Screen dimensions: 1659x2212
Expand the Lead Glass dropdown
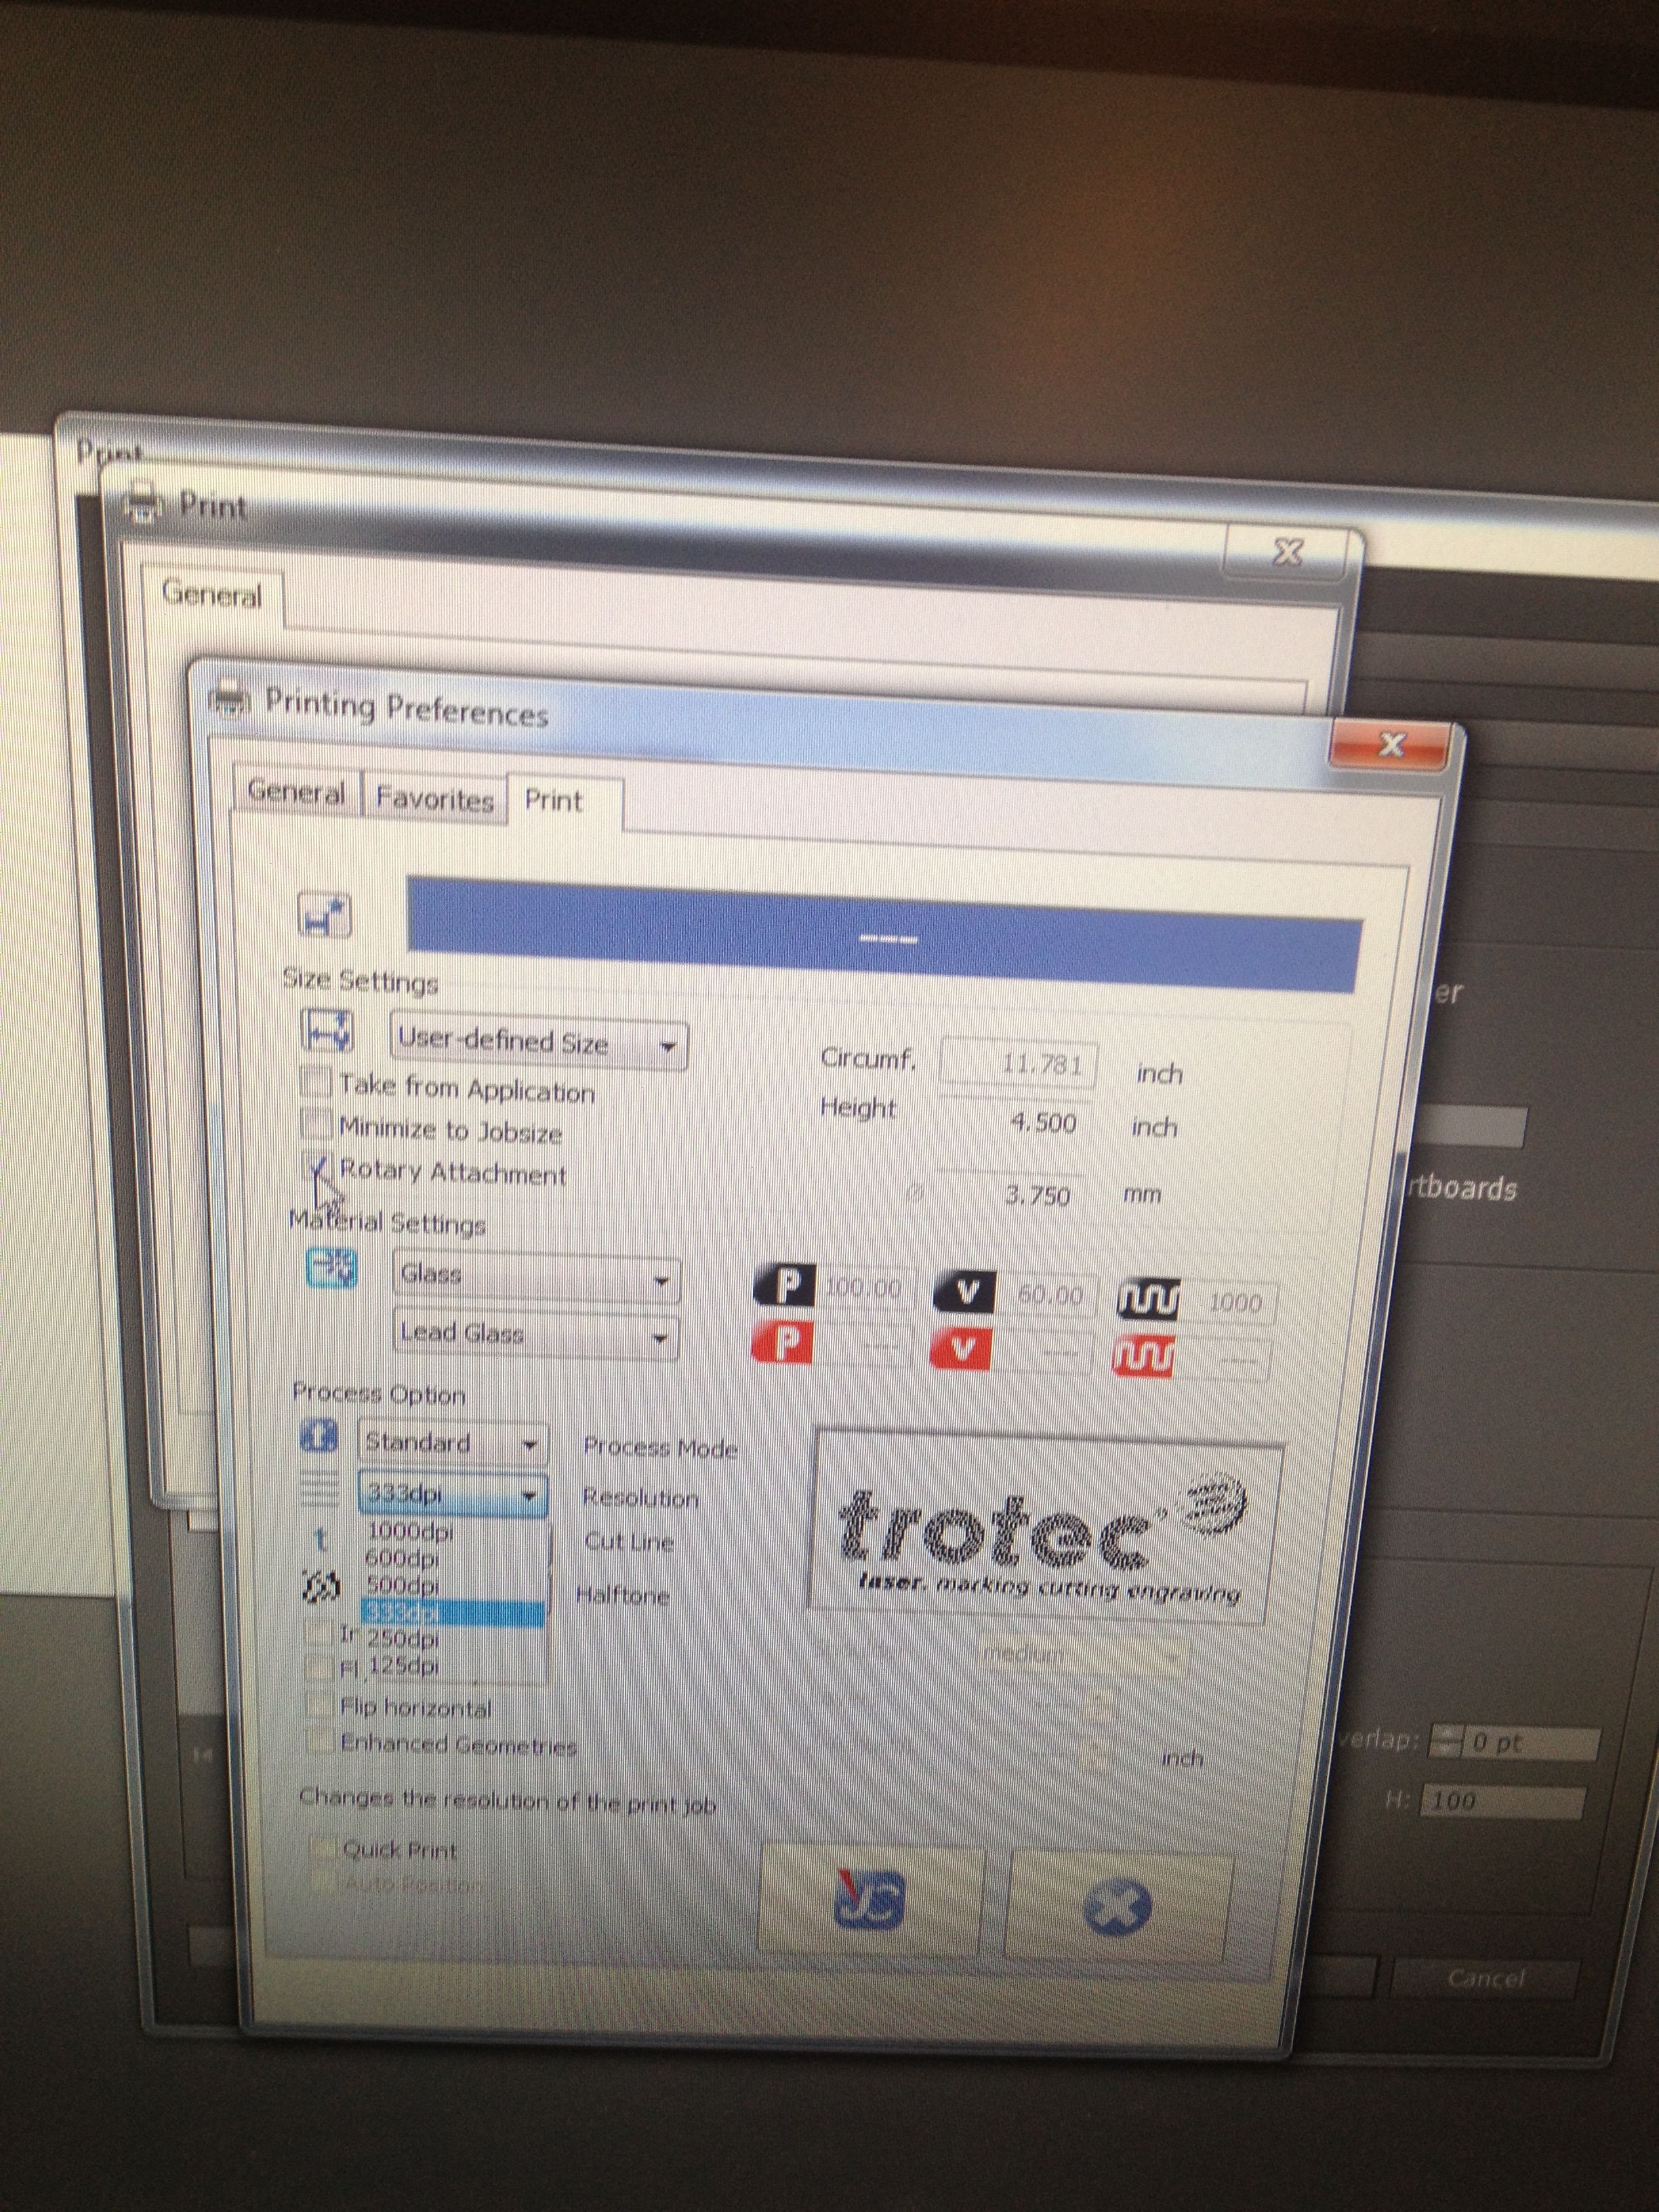tap(537, 1335)
